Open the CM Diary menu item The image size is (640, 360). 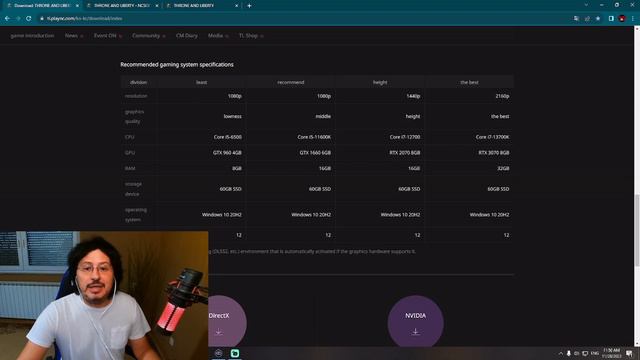(187, 36)
